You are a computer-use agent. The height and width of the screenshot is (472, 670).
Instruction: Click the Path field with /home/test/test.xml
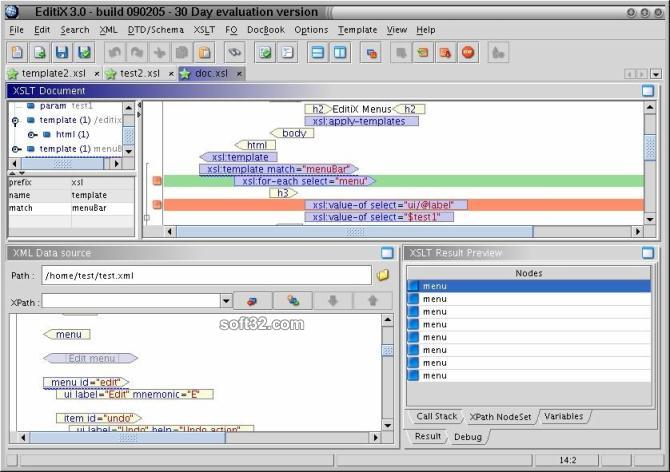206,276
